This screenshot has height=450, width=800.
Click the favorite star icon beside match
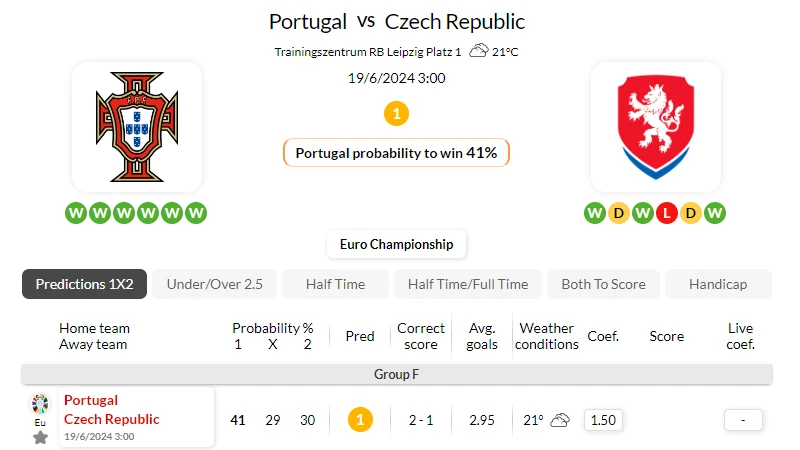point(40,437)
